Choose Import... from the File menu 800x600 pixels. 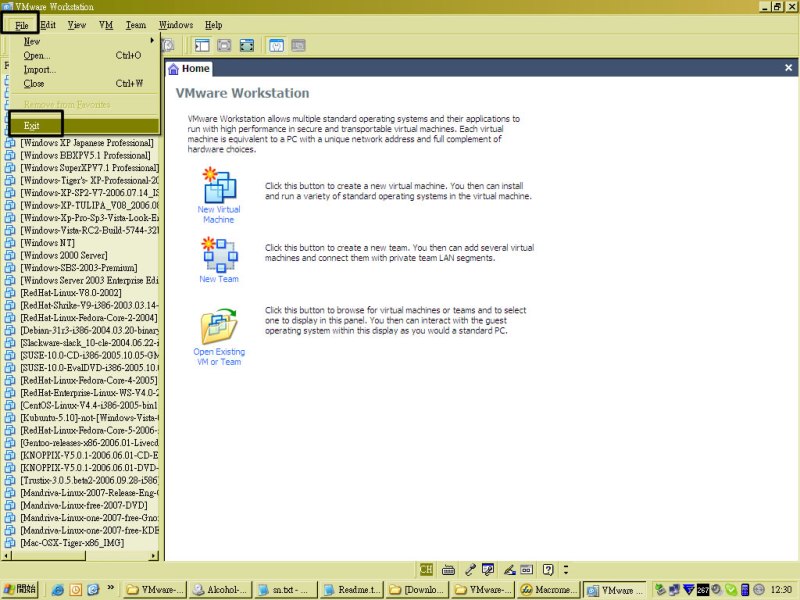coord(85,69)
